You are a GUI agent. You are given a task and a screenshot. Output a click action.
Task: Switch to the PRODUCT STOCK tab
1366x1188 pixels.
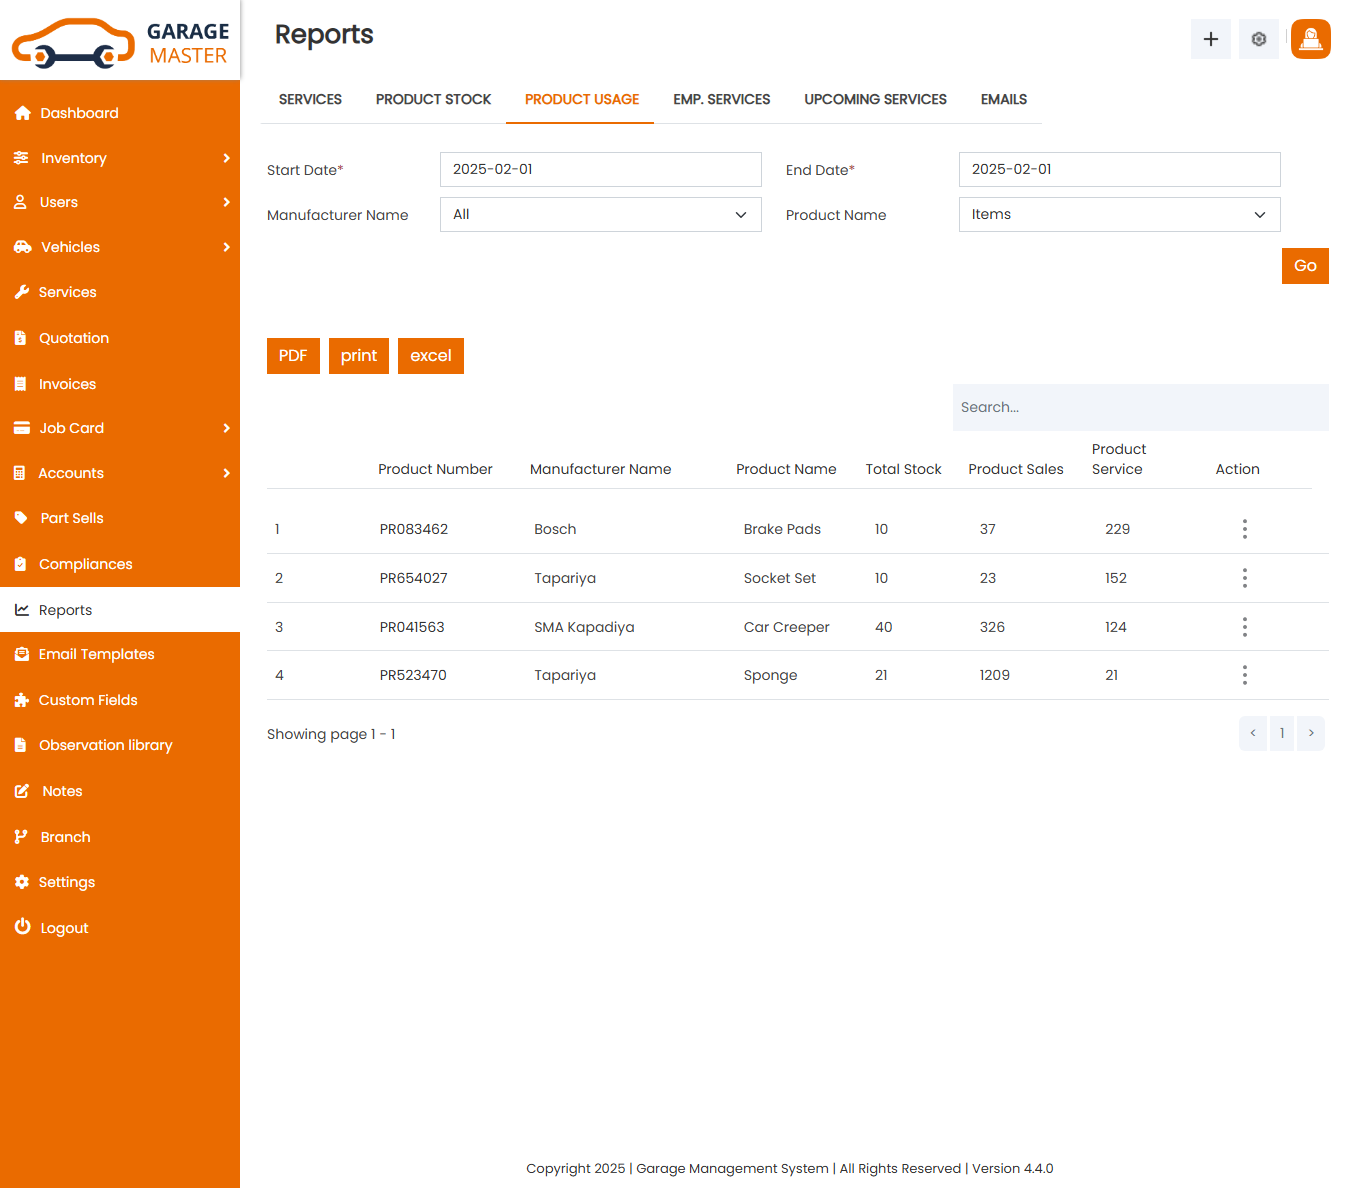(x=433, y=99)
